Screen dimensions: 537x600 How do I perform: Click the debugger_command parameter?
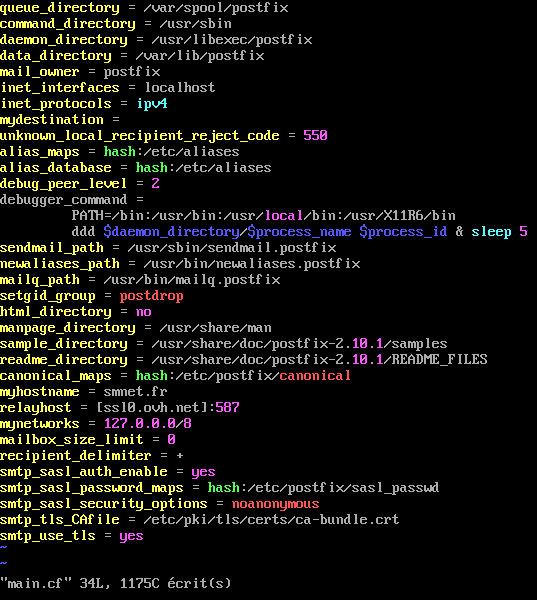pyautogui.click(x=64, y=200)
